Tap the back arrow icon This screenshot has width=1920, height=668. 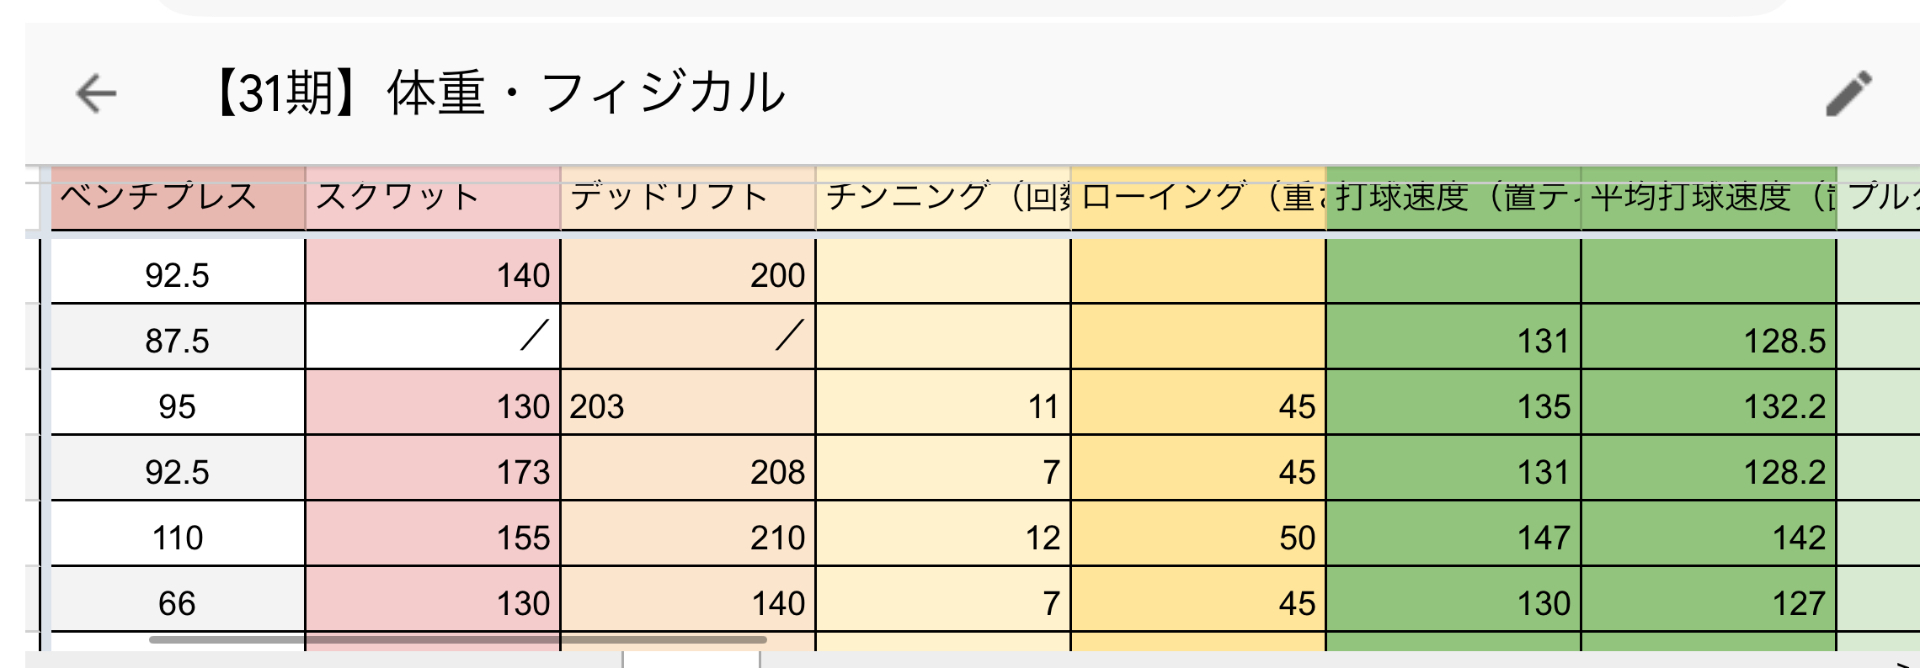coord(96,94)
